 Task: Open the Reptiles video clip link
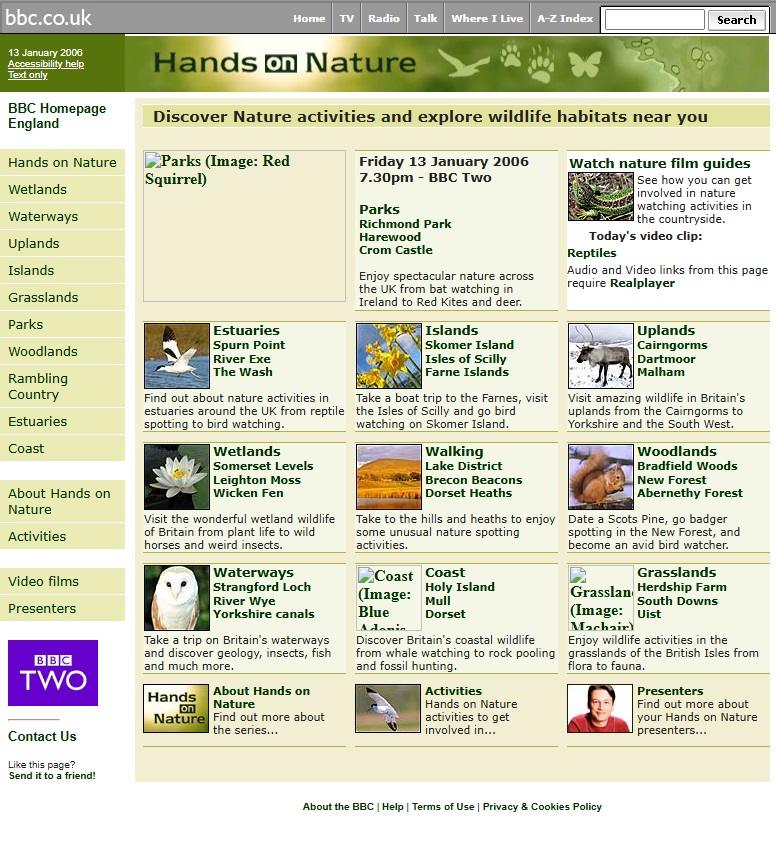tap(592, 253)
